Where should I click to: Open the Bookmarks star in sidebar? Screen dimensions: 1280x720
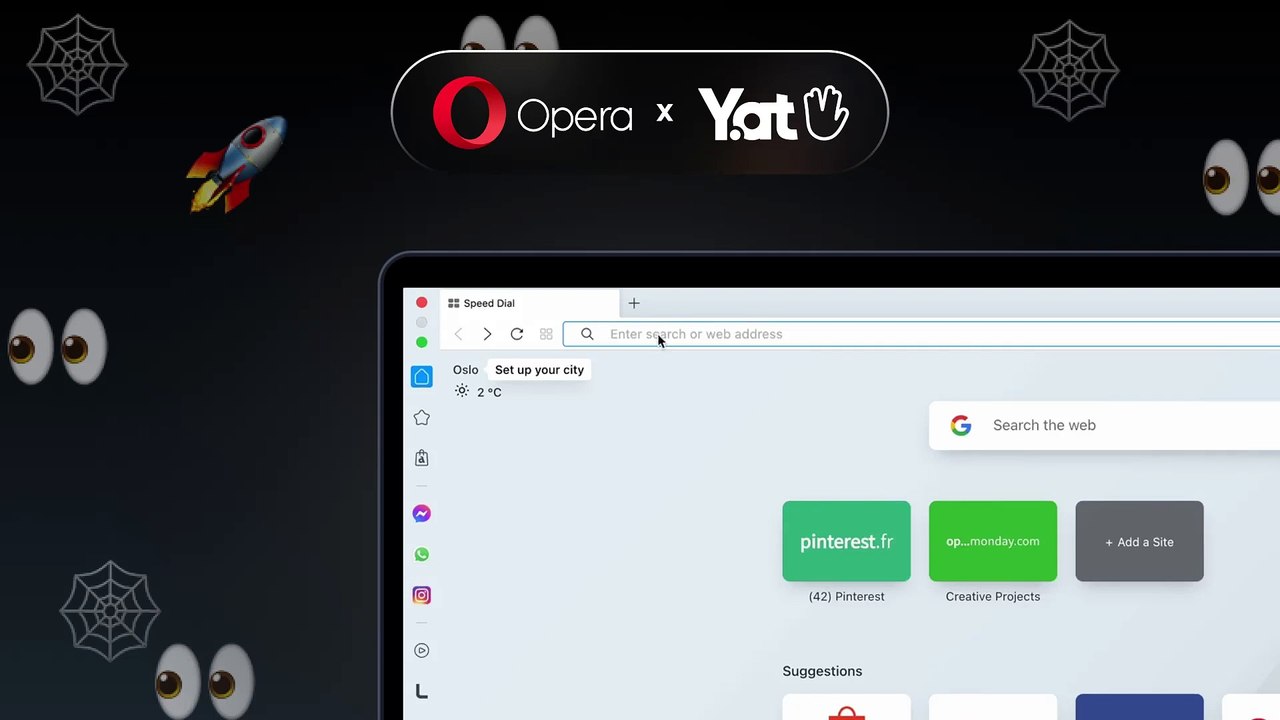422,418
